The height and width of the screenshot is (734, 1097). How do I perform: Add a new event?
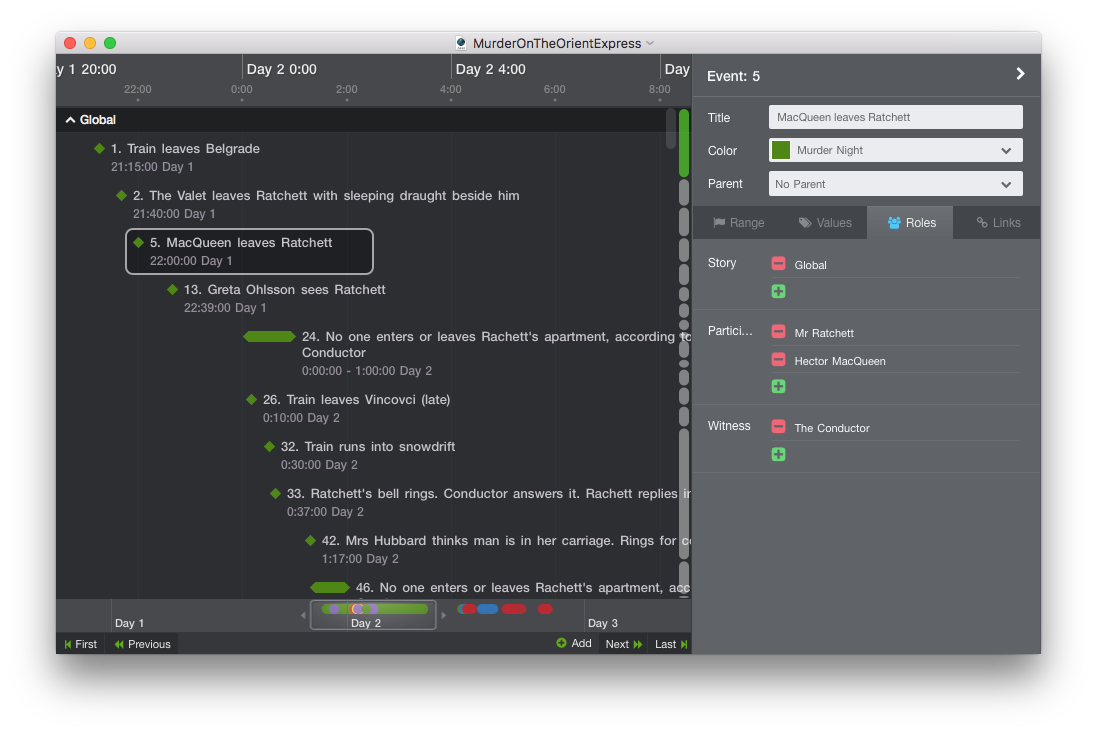coord(574,643)
